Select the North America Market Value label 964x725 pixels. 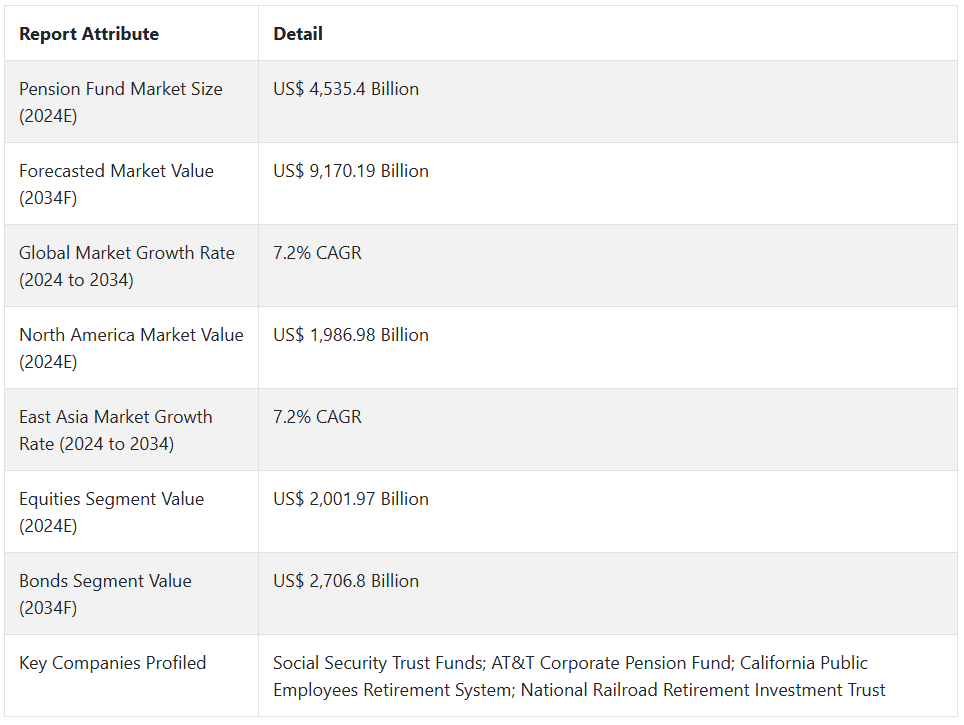131,348
